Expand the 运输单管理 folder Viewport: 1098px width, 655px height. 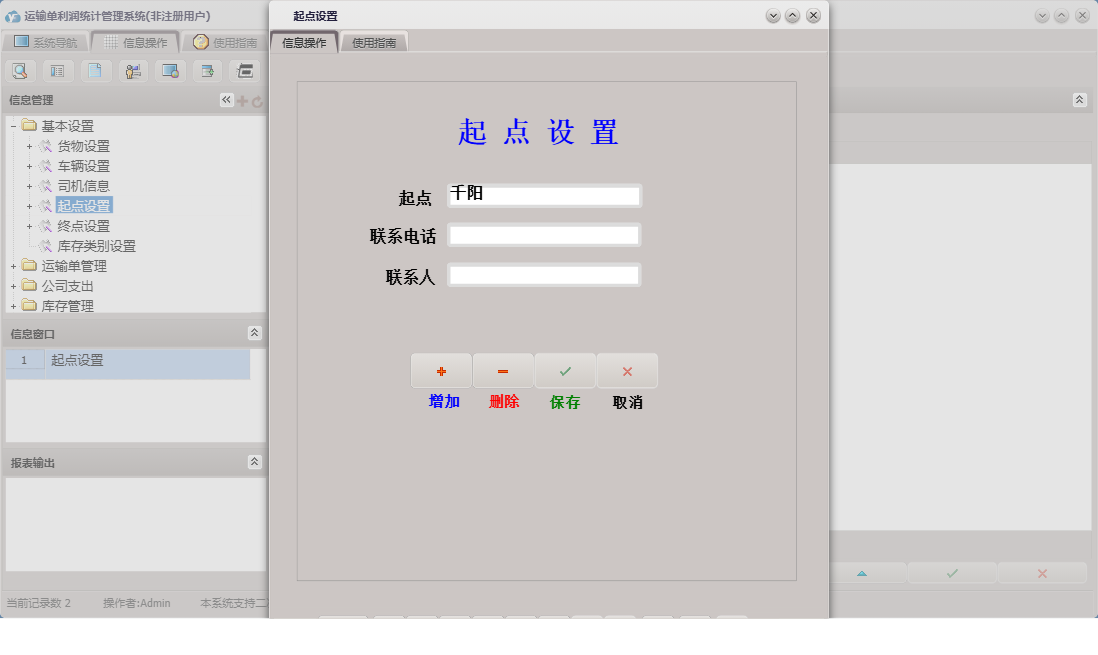(15, 266)
